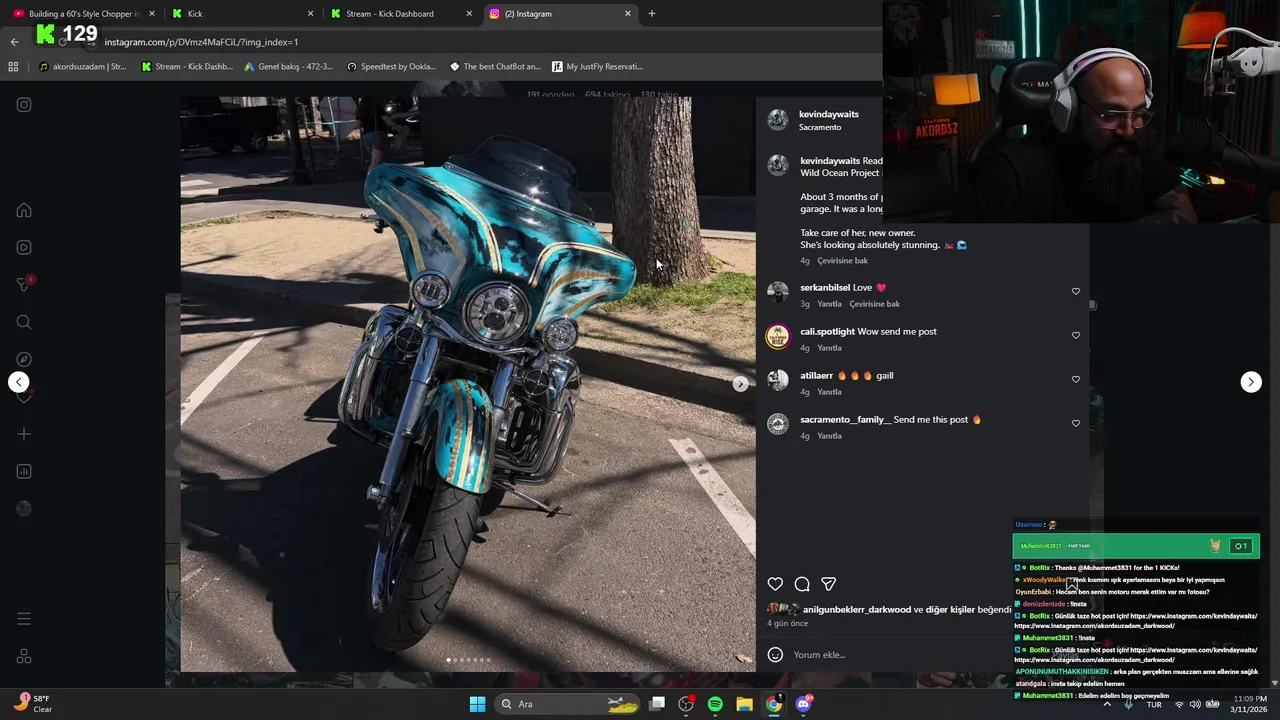The image size is (1280, 720).
Task: See translation of the post caption
Action: (x=842, y=261)
